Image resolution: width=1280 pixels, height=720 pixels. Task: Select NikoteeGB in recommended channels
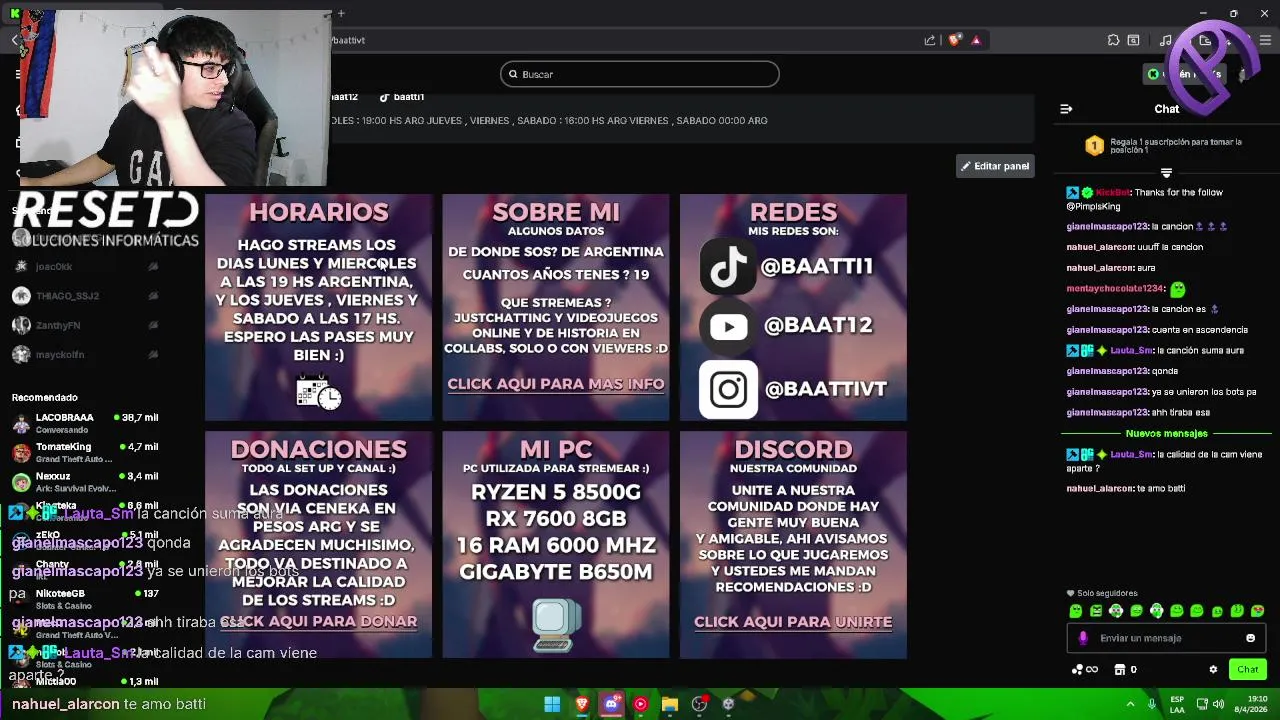coord(85,598)
